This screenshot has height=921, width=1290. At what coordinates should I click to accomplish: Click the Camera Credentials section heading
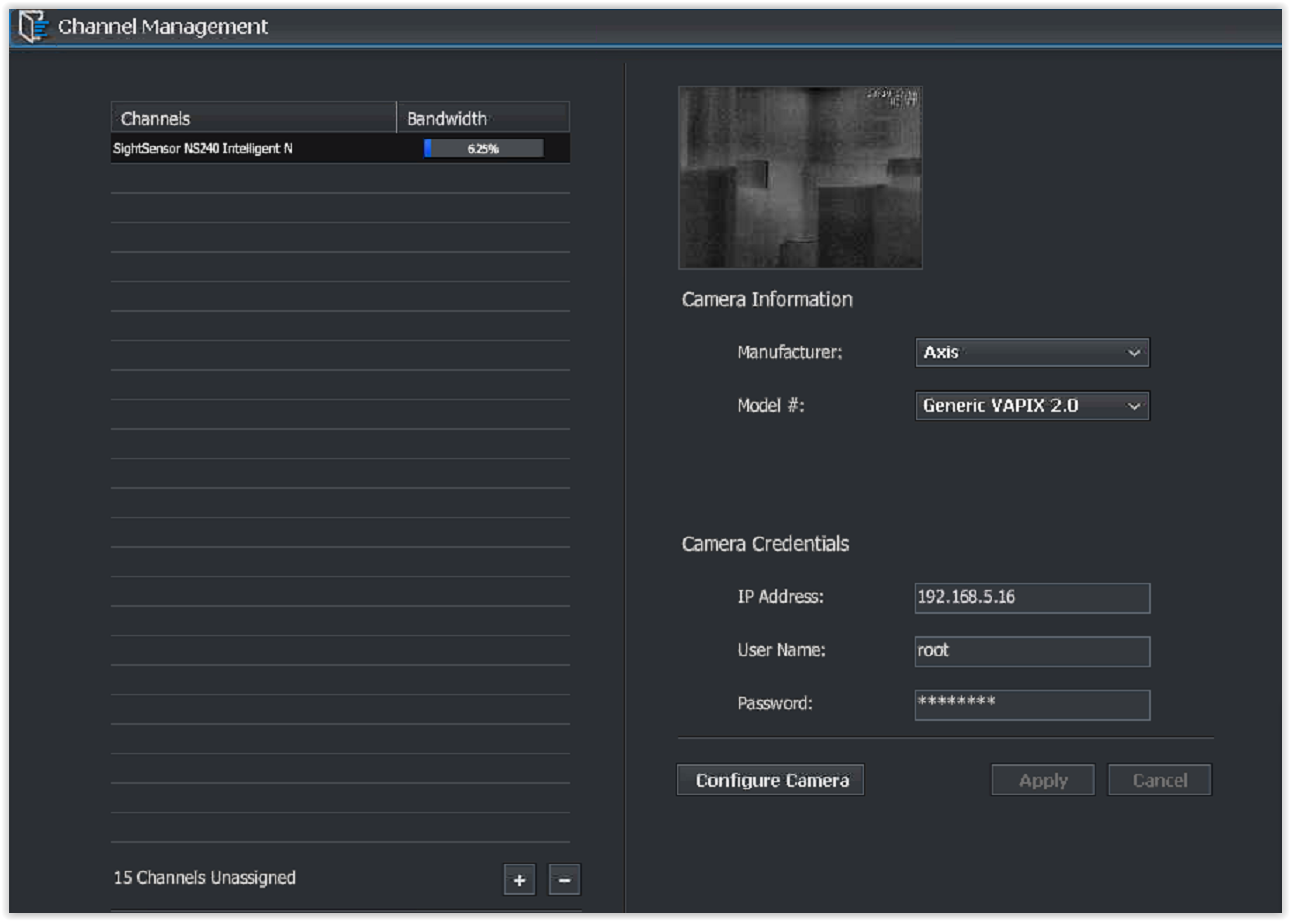click(x=766, y=544)
